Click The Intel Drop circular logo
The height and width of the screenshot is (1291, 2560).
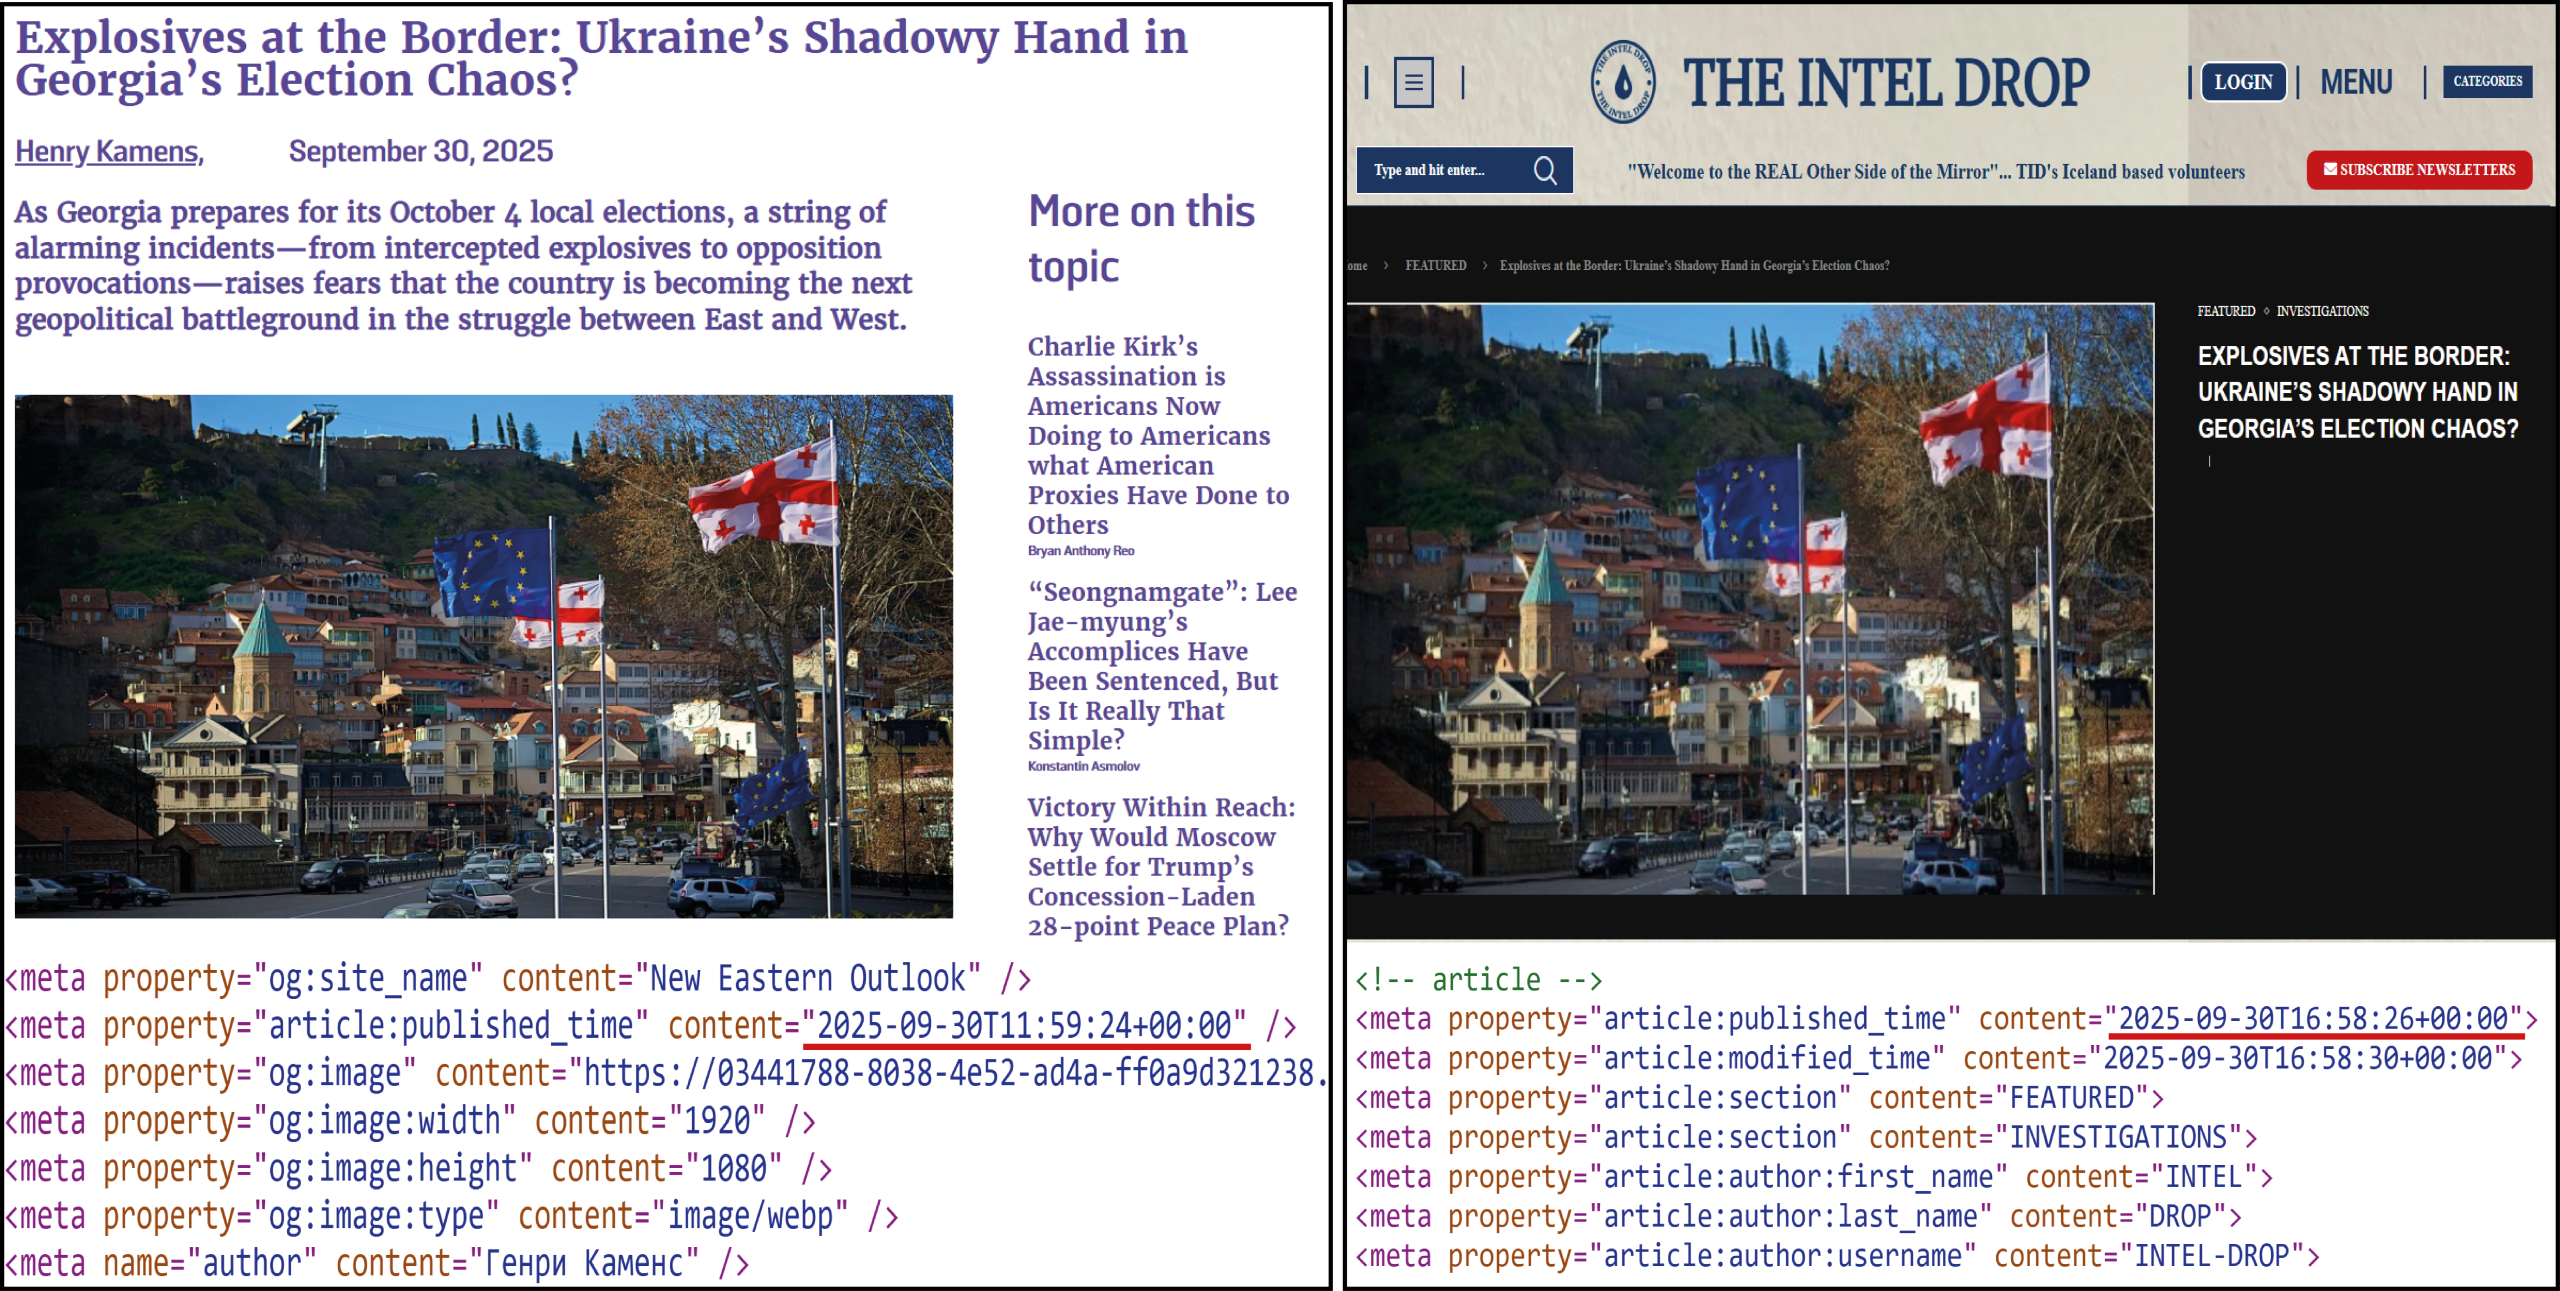pyautogui.click(x=1622, y=82)
